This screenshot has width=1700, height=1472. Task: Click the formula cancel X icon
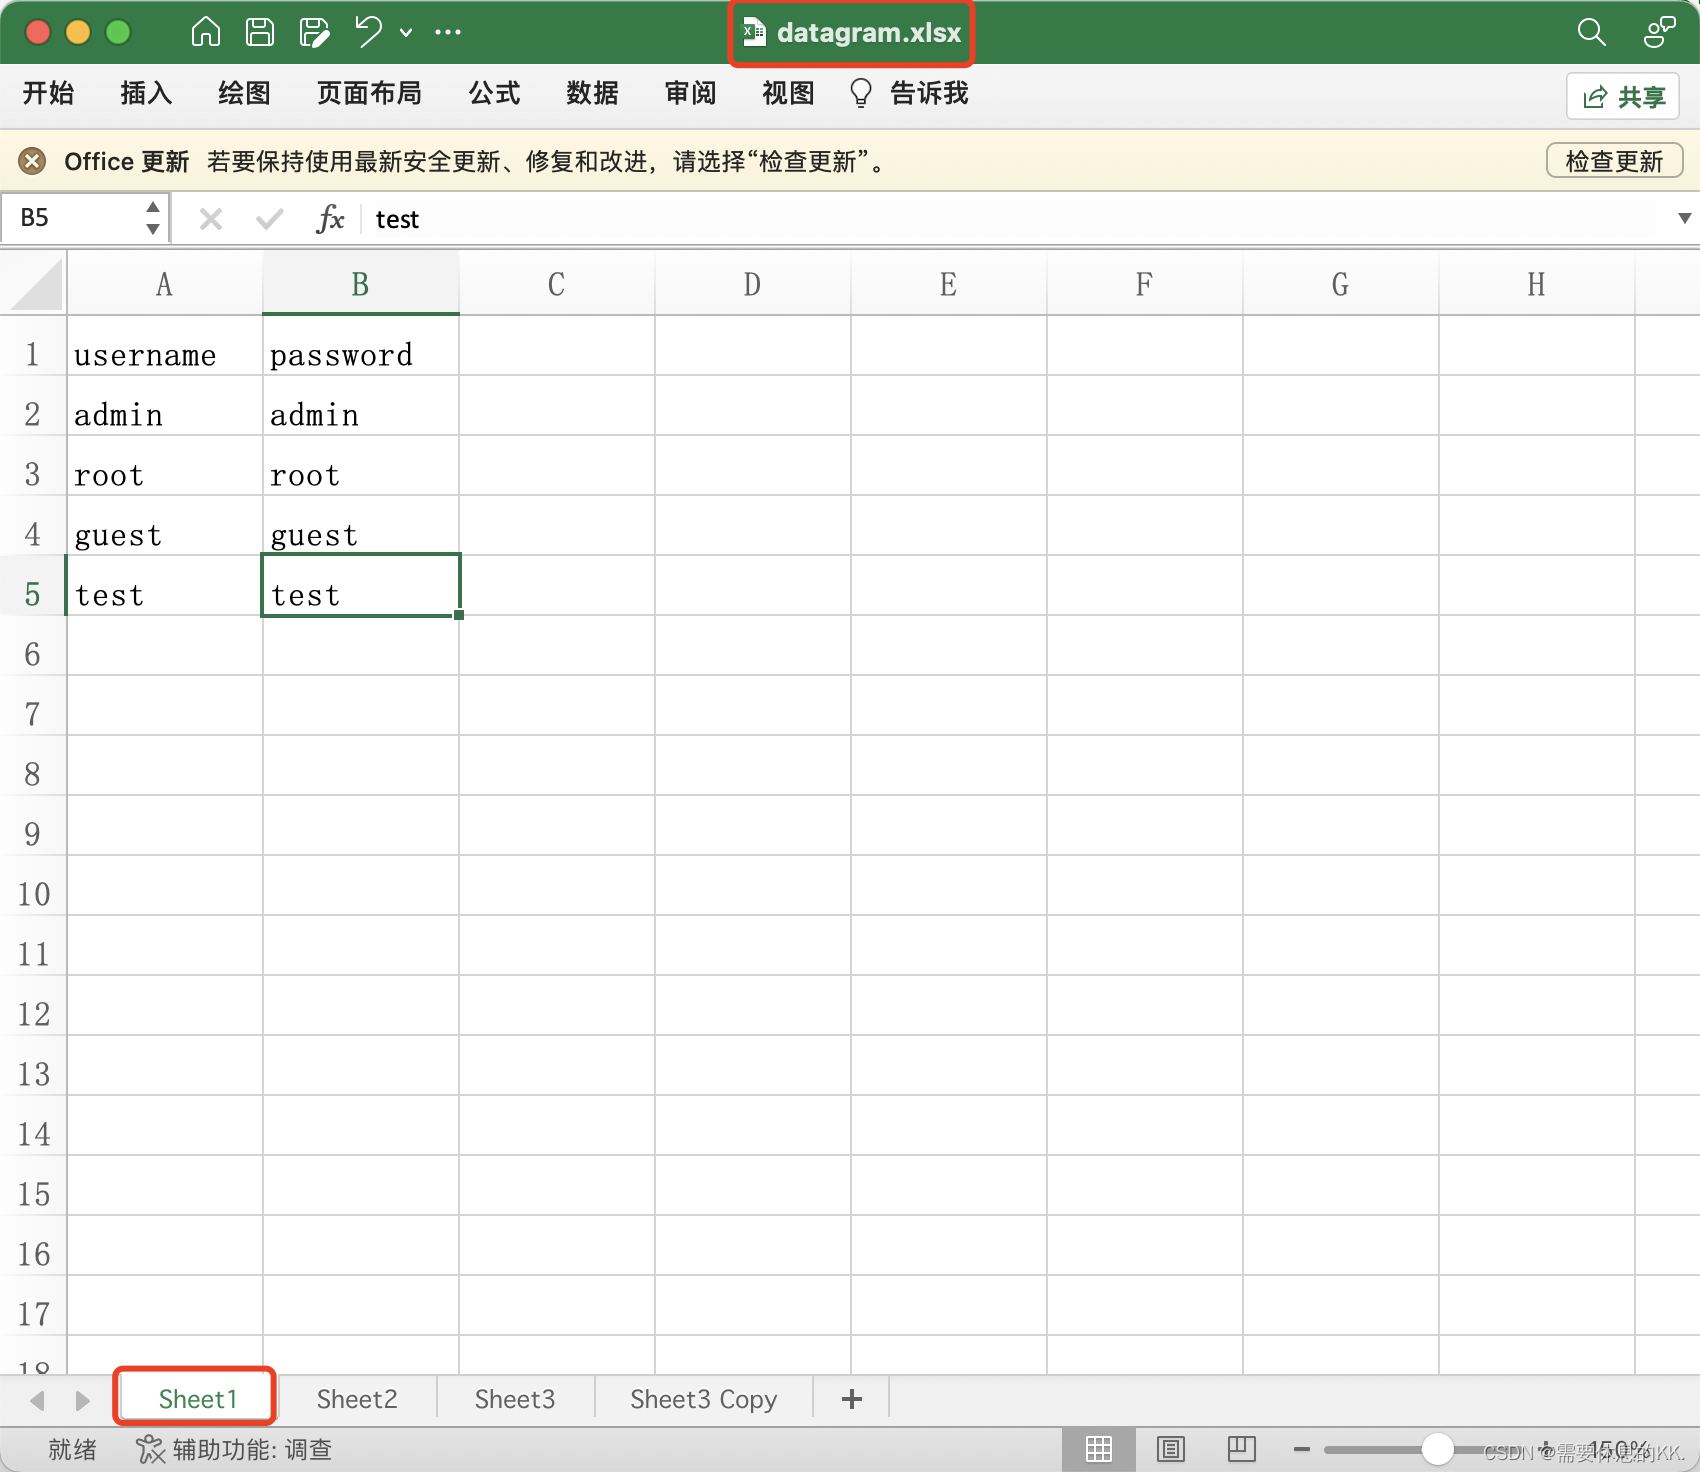(210, 219)
